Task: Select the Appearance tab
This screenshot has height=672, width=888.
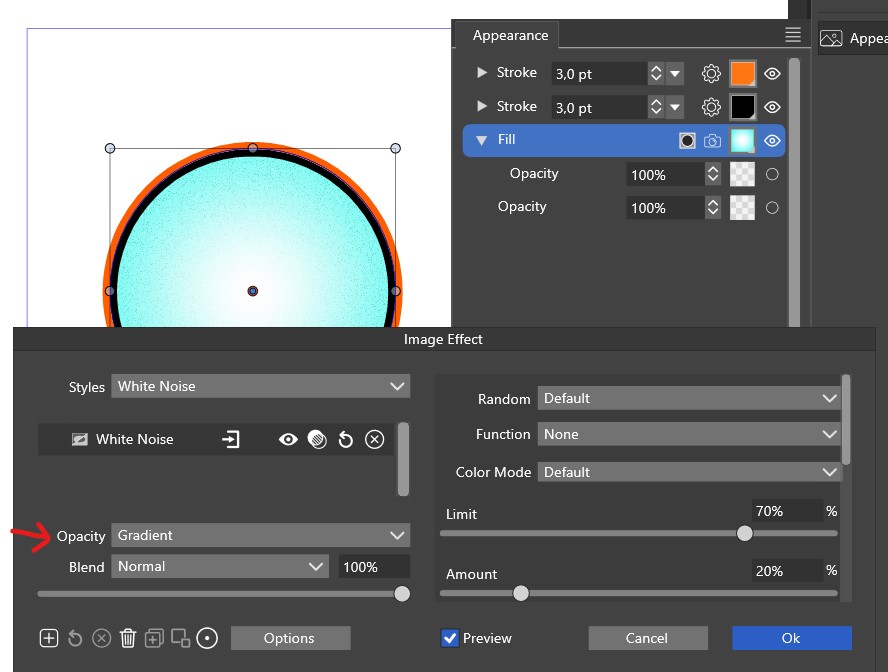Action: [x=510, y=35]
